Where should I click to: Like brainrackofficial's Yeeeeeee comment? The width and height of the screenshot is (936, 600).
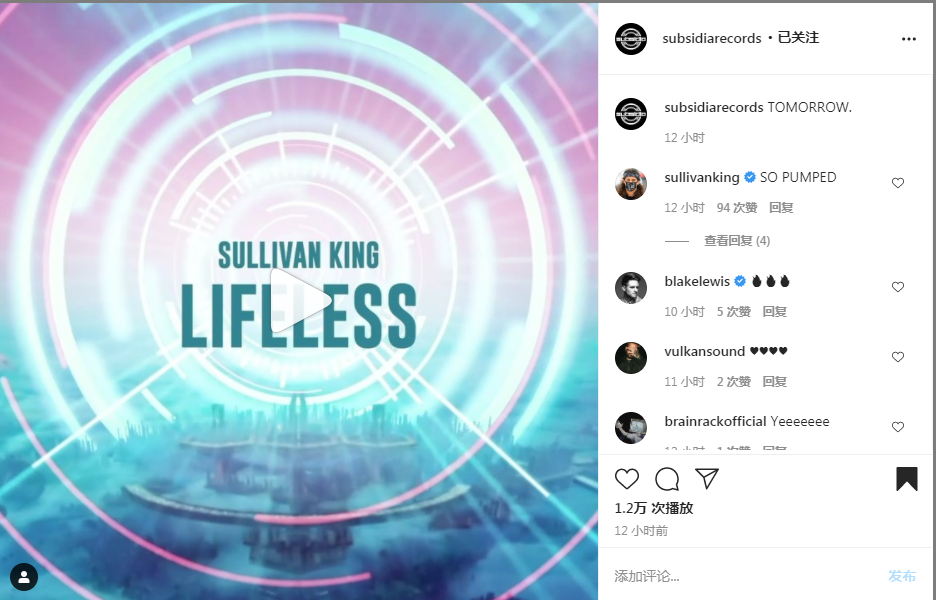pyautogui.click(x=898, y=427)
